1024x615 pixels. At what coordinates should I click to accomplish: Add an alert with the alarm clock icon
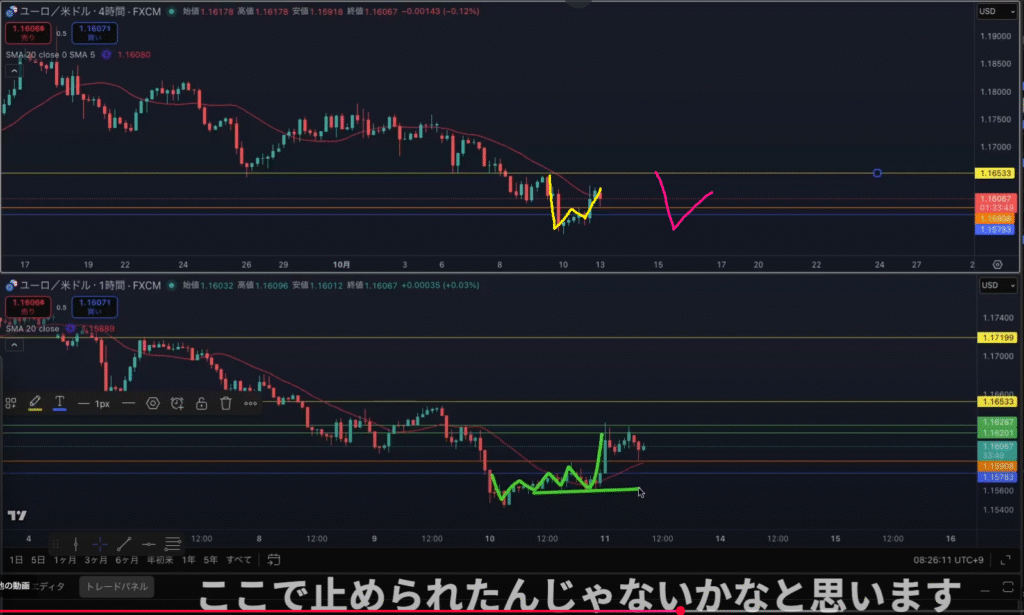(177, 403)
